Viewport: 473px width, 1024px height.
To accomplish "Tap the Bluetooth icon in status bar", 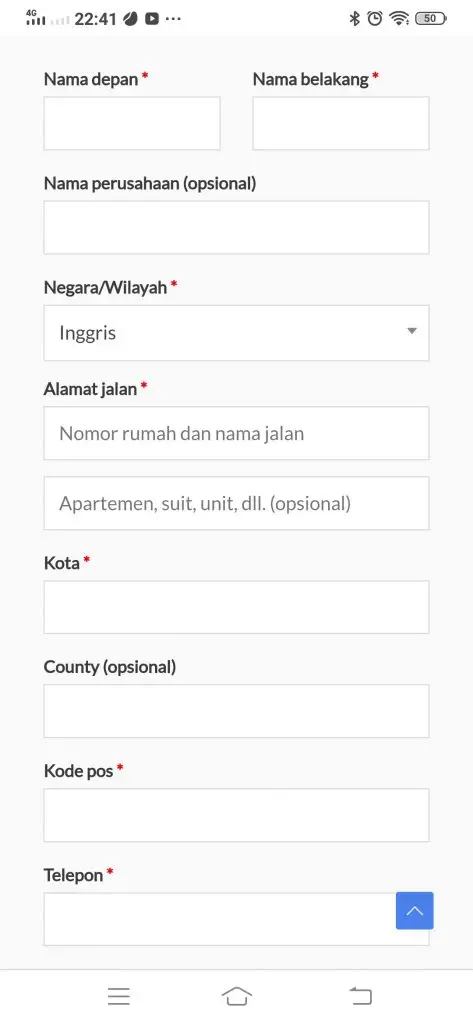I will click(x=355, y=18).
